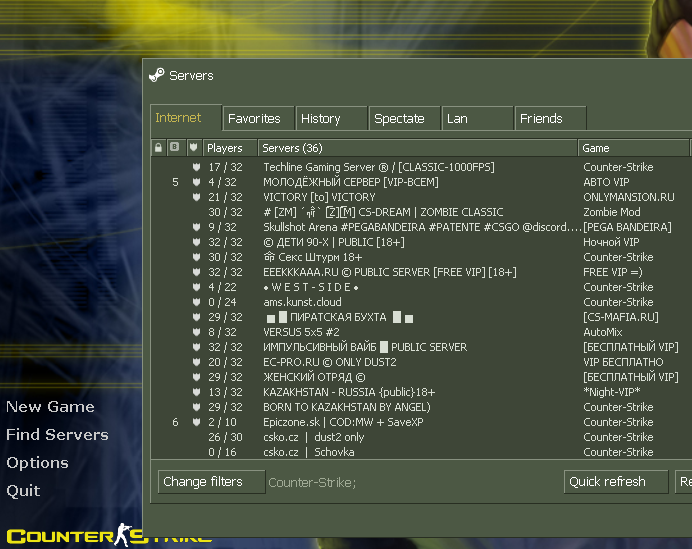Click VAC shield on Epiczone.sk row
This screenshot has width=692, height=549.
[196, 422]
